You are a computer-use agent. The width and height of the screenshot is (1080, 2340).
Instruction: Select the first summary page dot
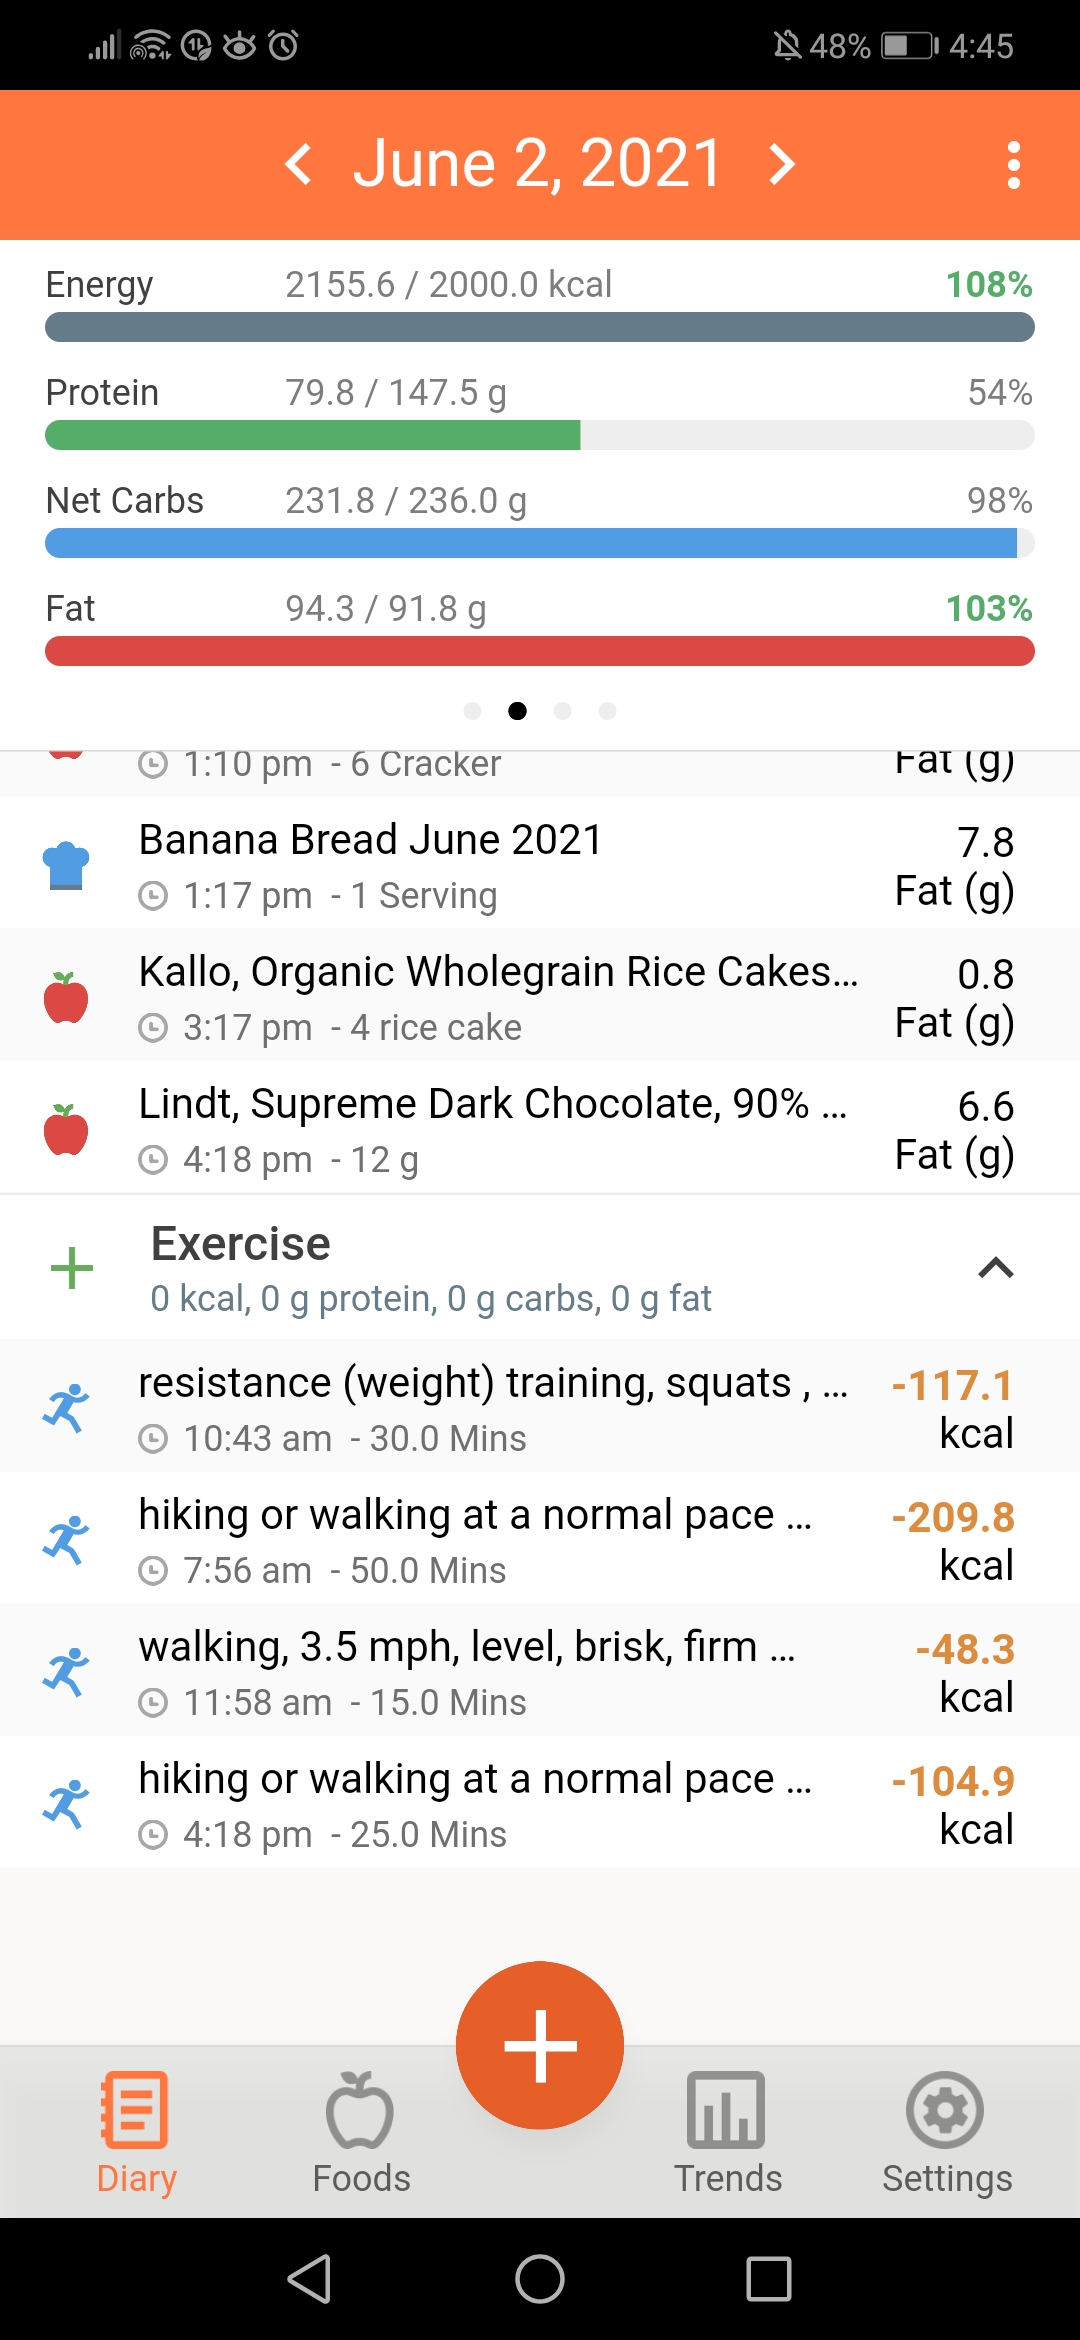[x=473, y=711]
